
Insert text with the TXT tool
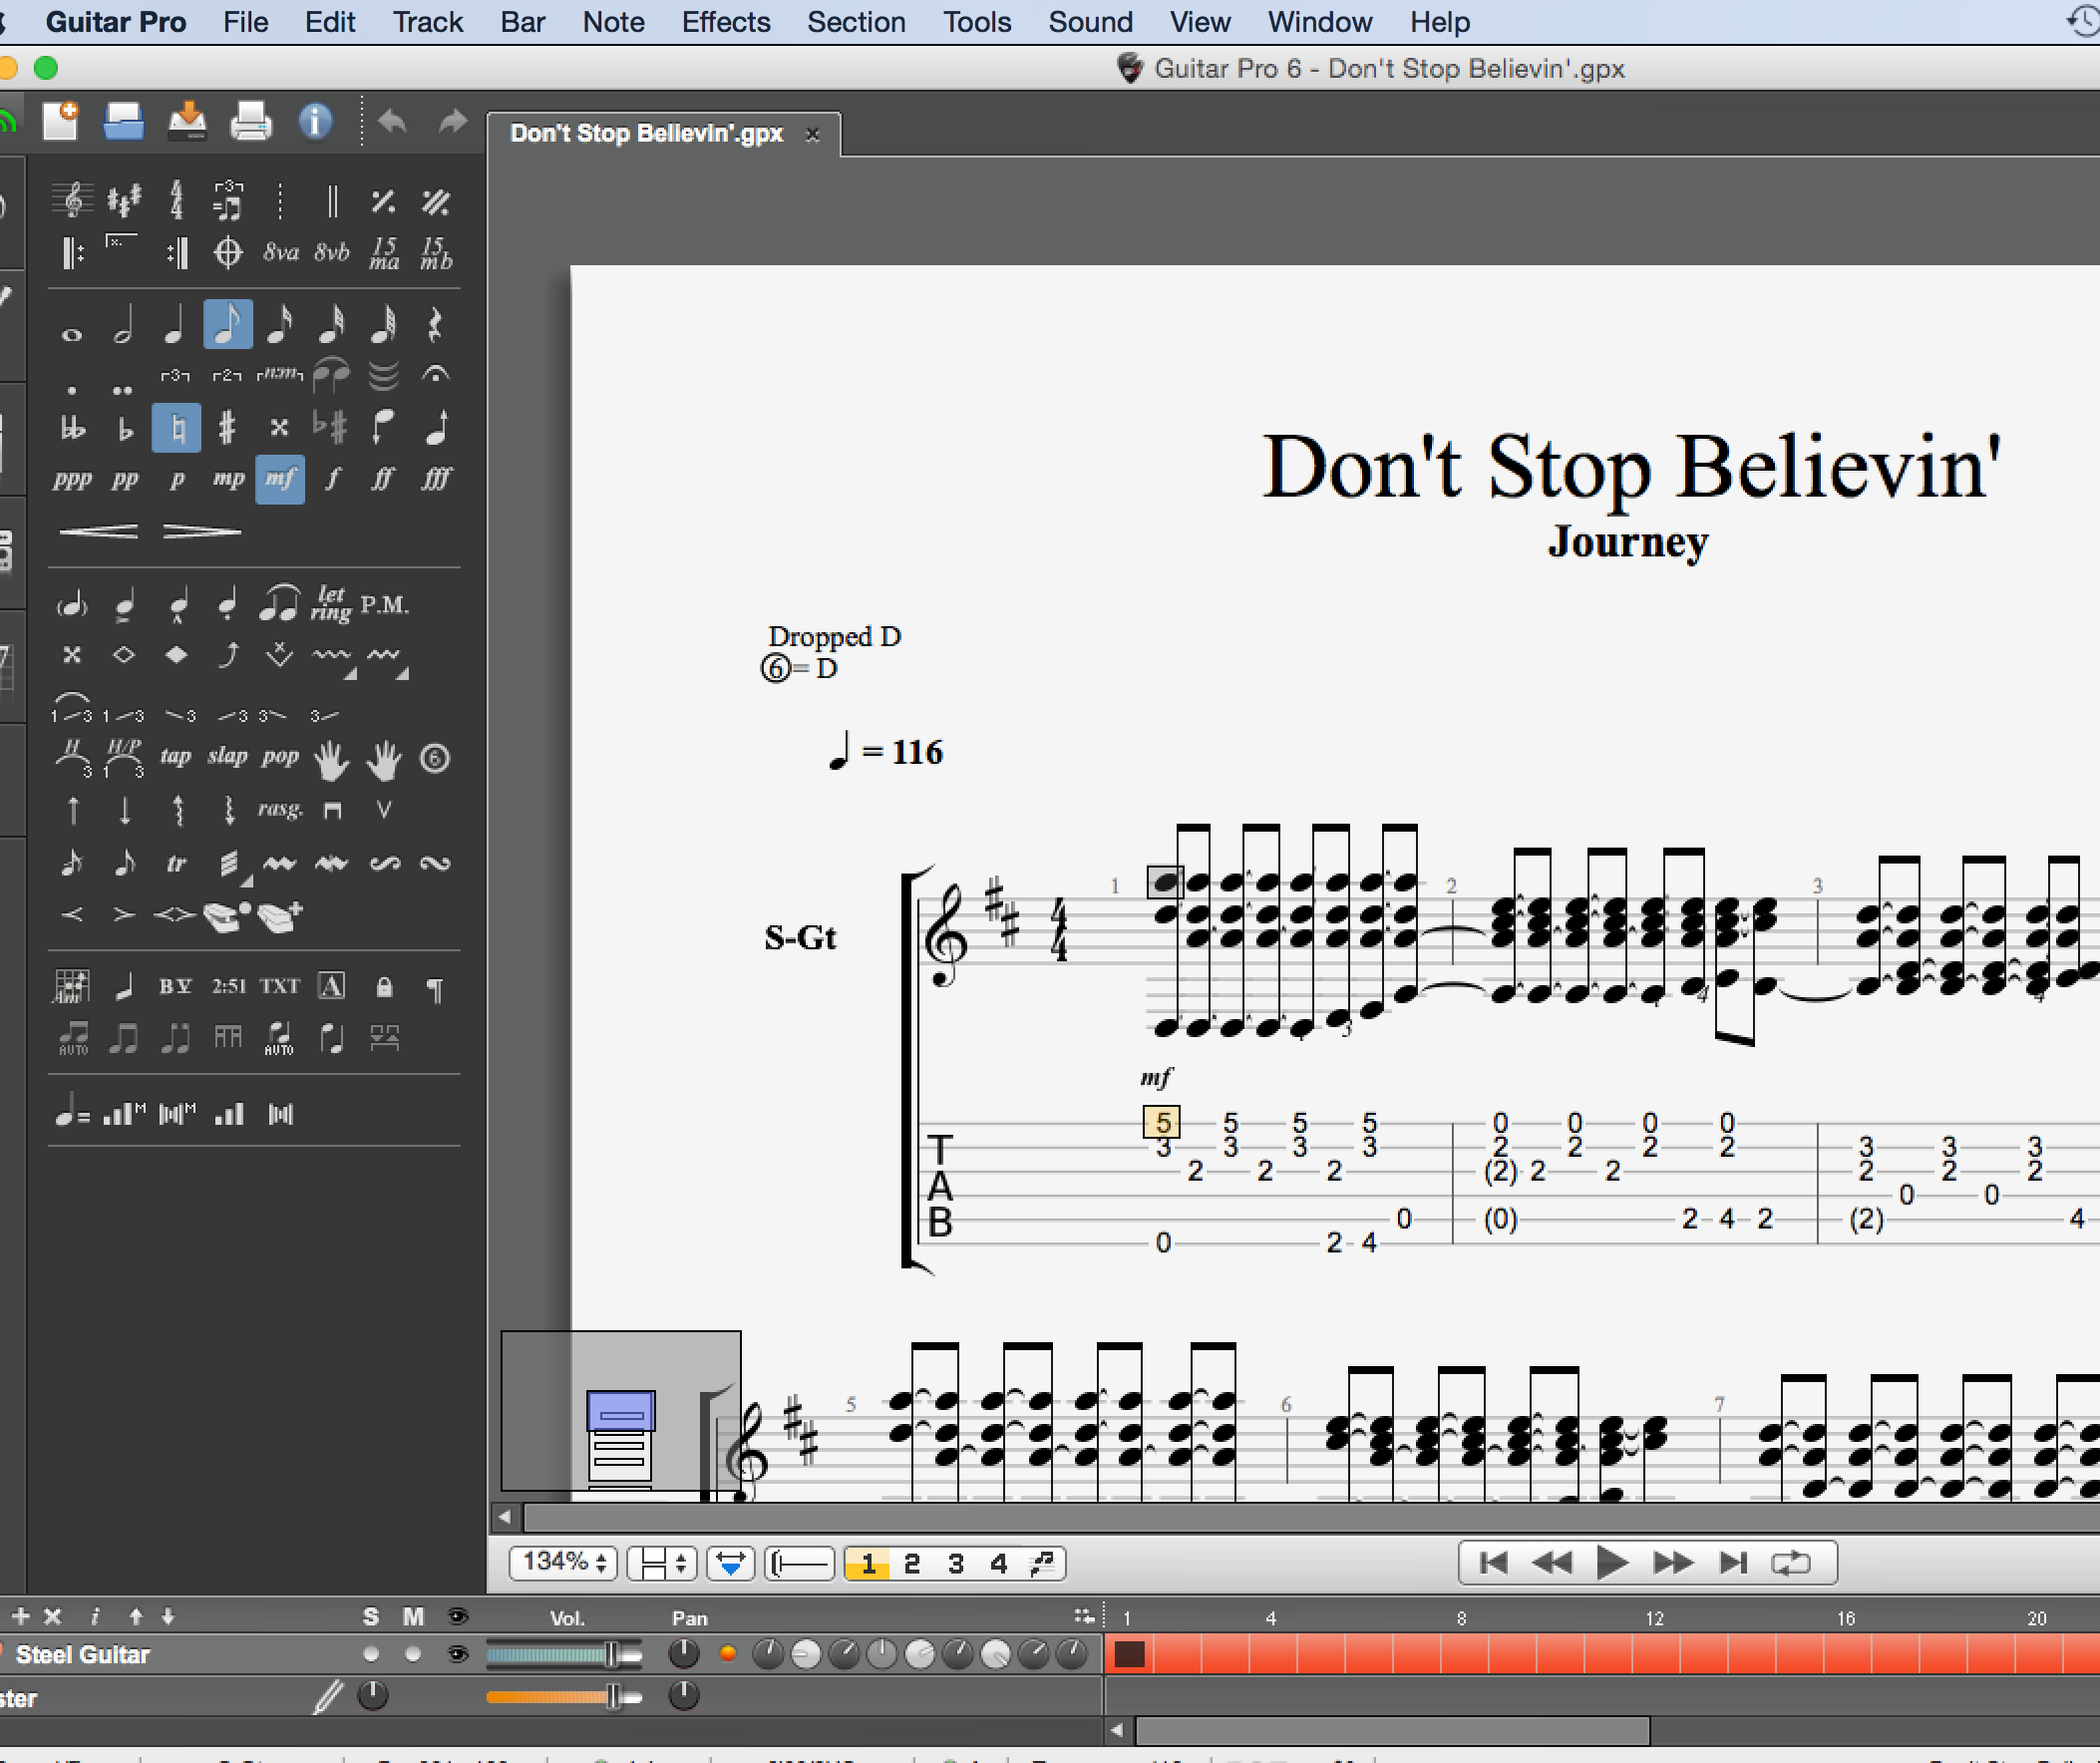[x=280, y=986]
